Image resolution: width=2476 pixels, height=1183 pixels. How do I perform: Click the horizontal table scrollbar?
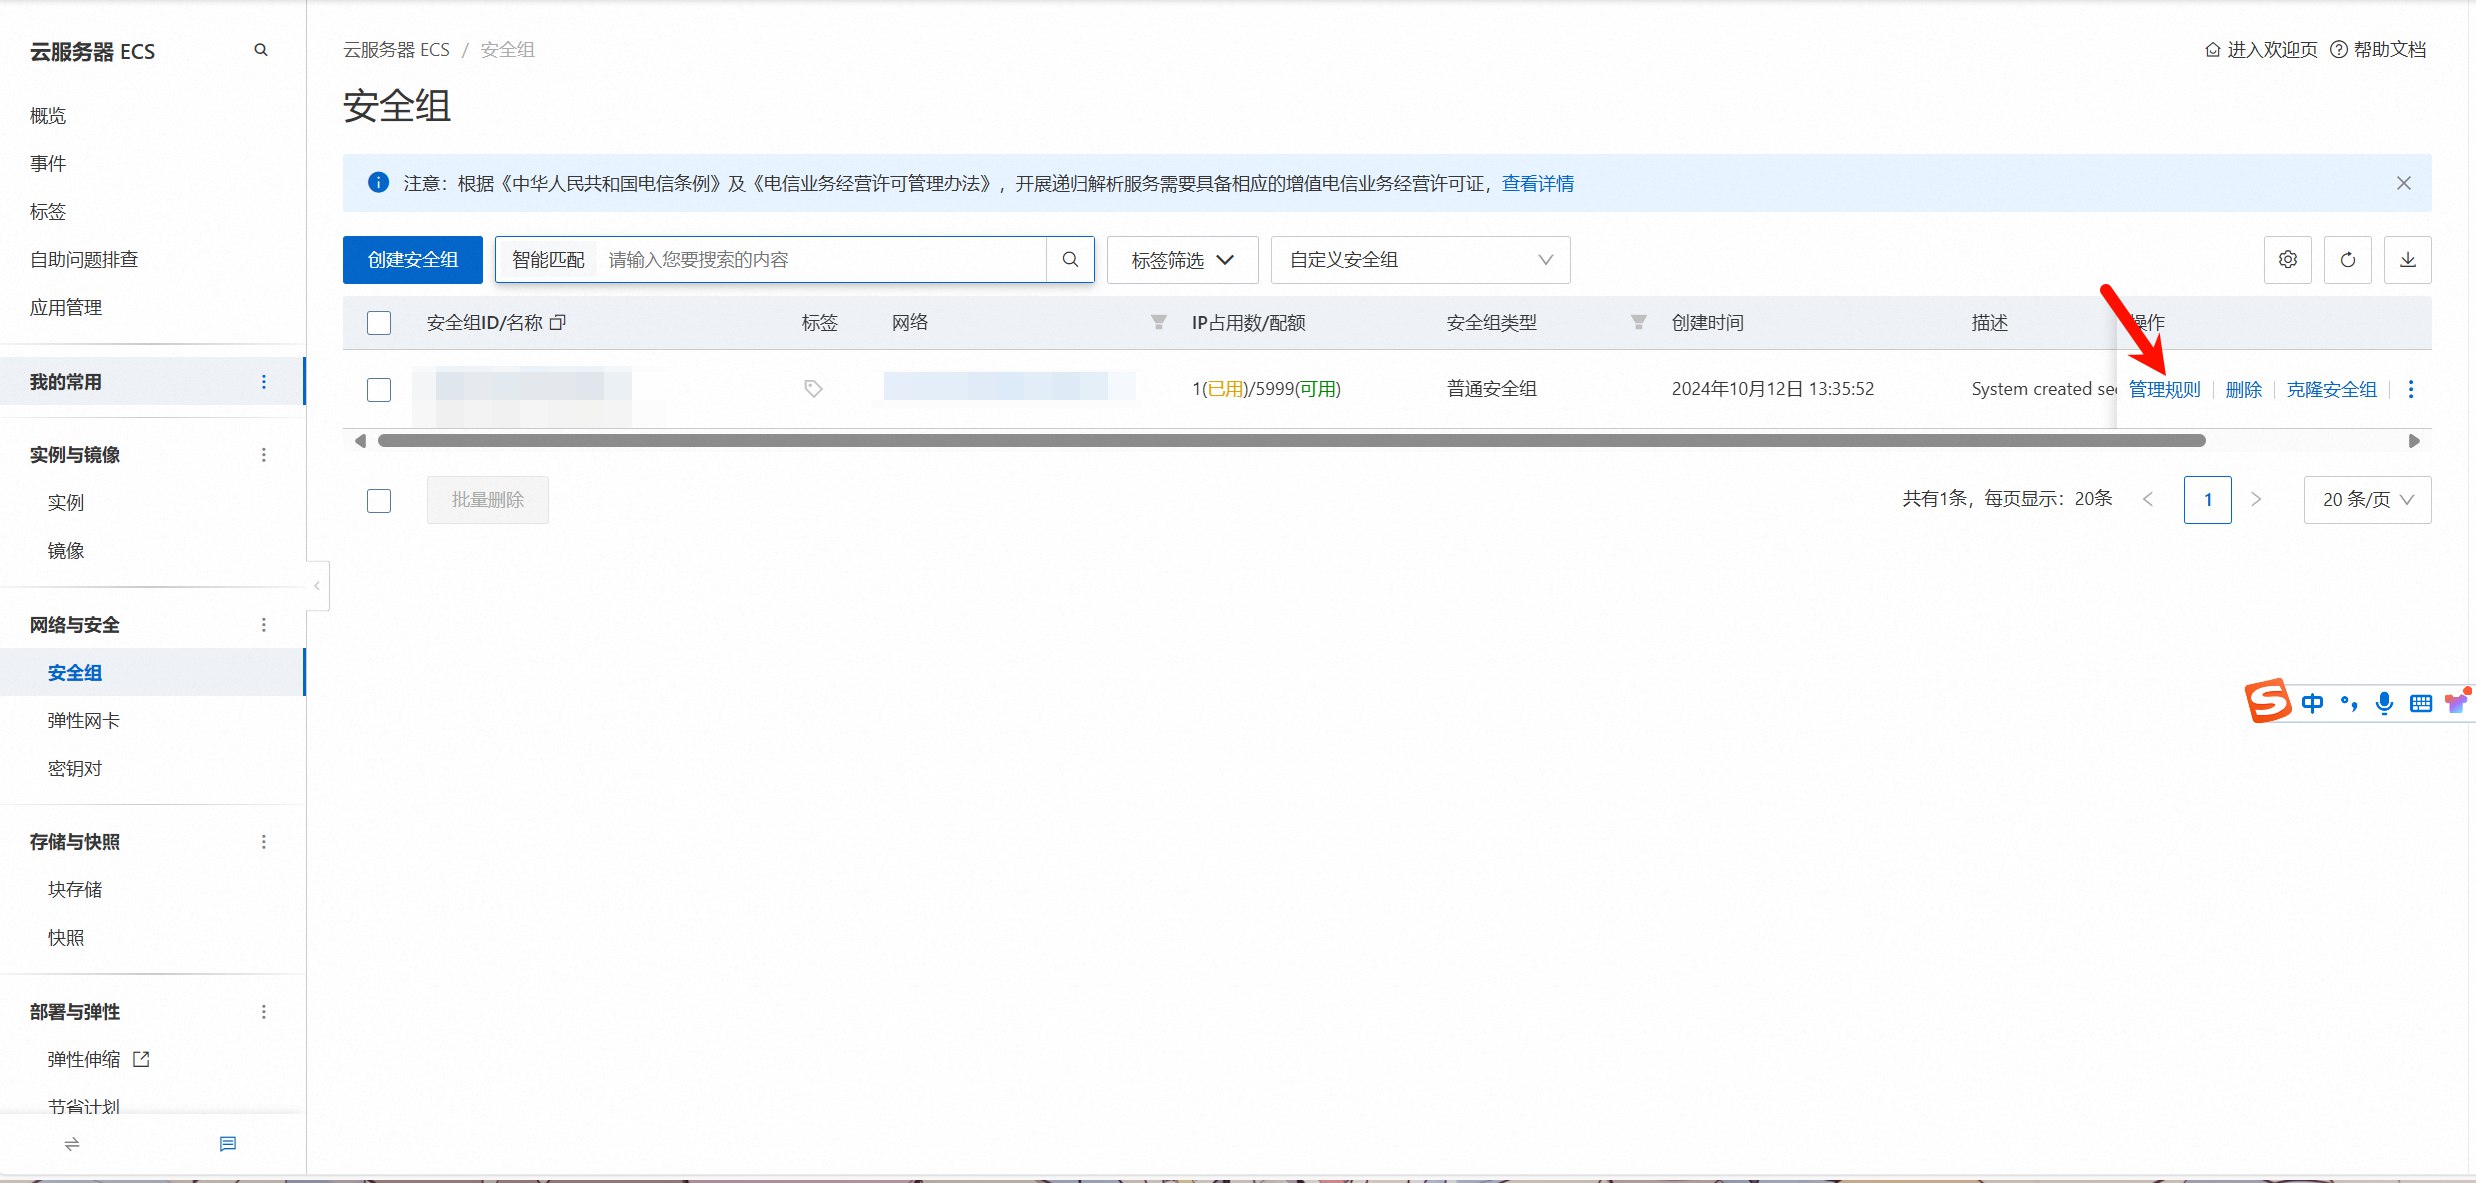pyautogui.click(x=1290, y=441)
